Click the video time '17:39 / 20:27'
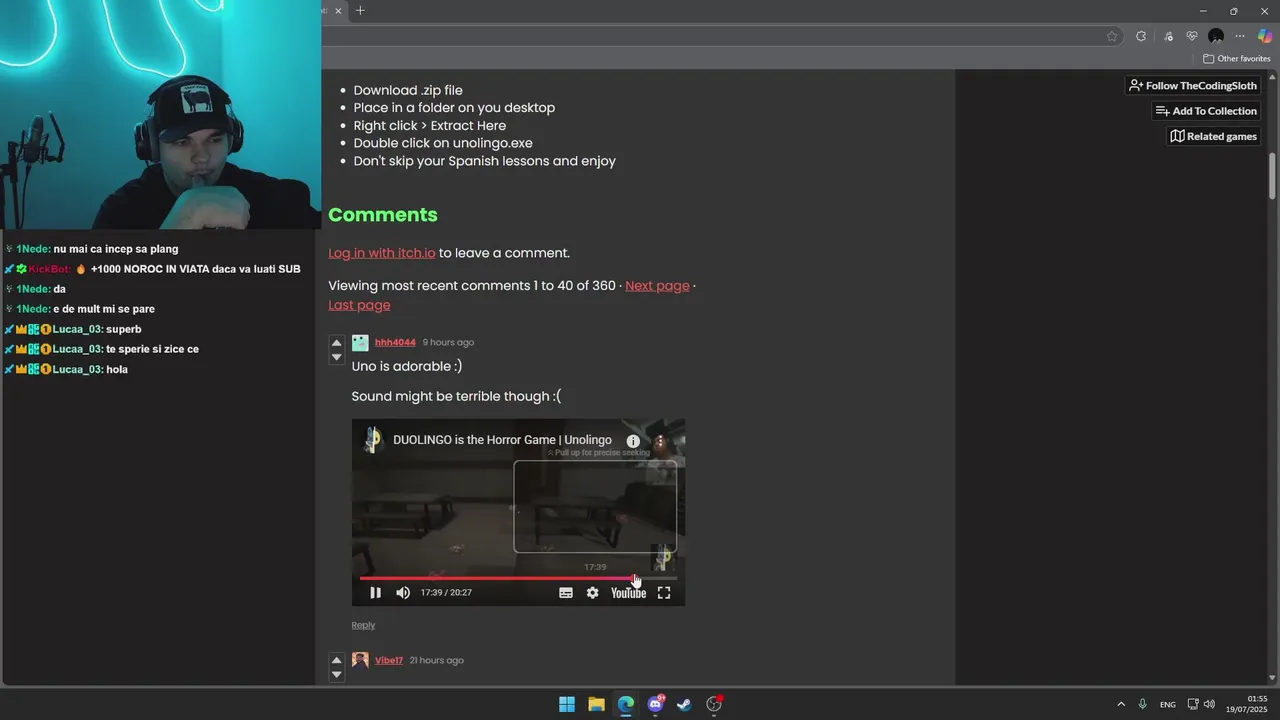Screen dimensions: 1280x720 446,593
